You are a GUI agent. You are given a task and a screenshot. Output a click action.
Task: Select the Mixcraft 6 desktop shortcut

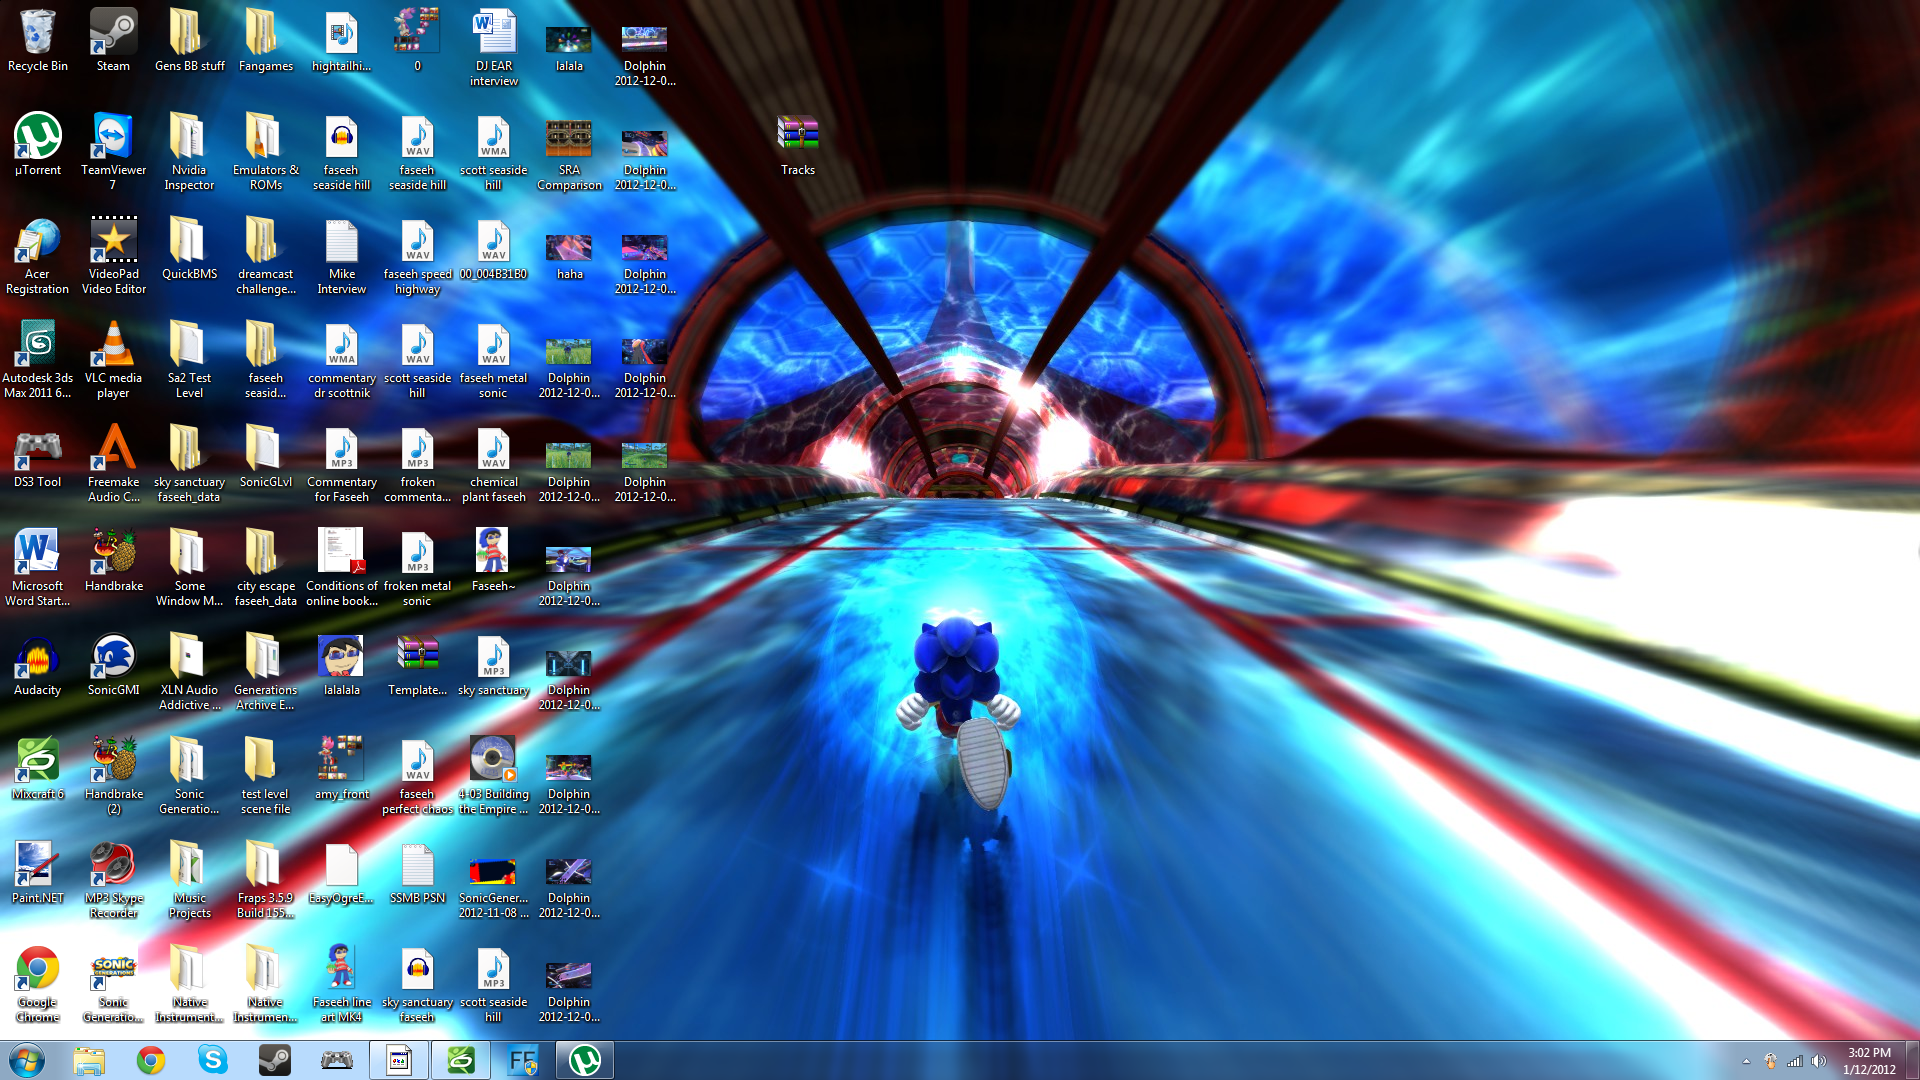[38, 769]
